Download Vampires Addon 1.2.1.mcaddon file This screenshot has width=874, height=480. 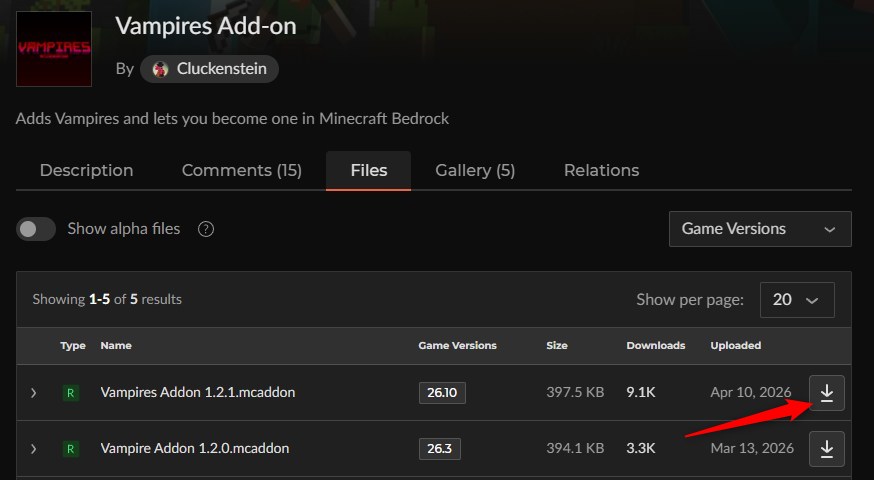pos(827,393)
